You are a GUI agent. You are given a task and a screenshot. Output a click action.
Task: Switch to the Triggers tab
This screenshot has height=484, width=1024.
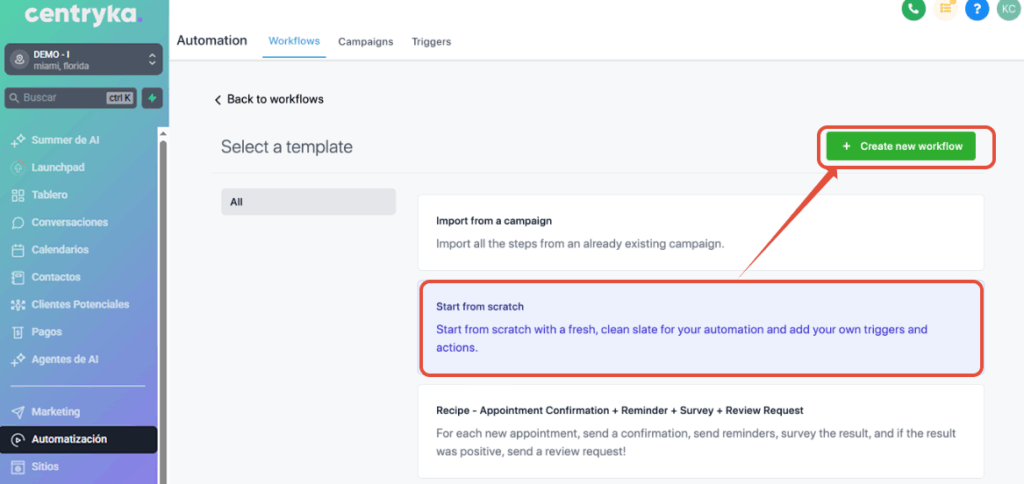(x=431, y=42)
